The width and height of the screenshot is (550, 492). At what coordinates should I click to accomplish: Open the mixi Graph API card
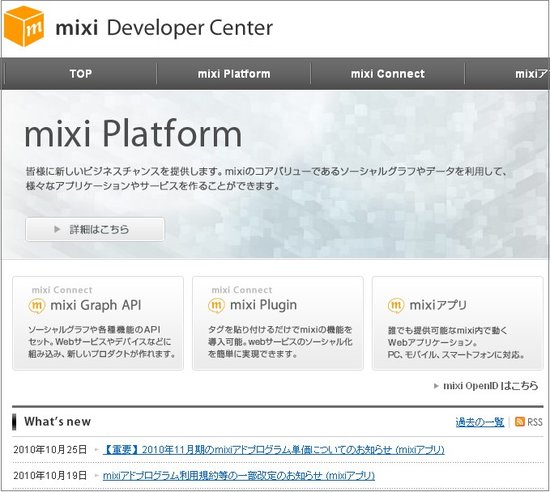[x=98, y=323]
